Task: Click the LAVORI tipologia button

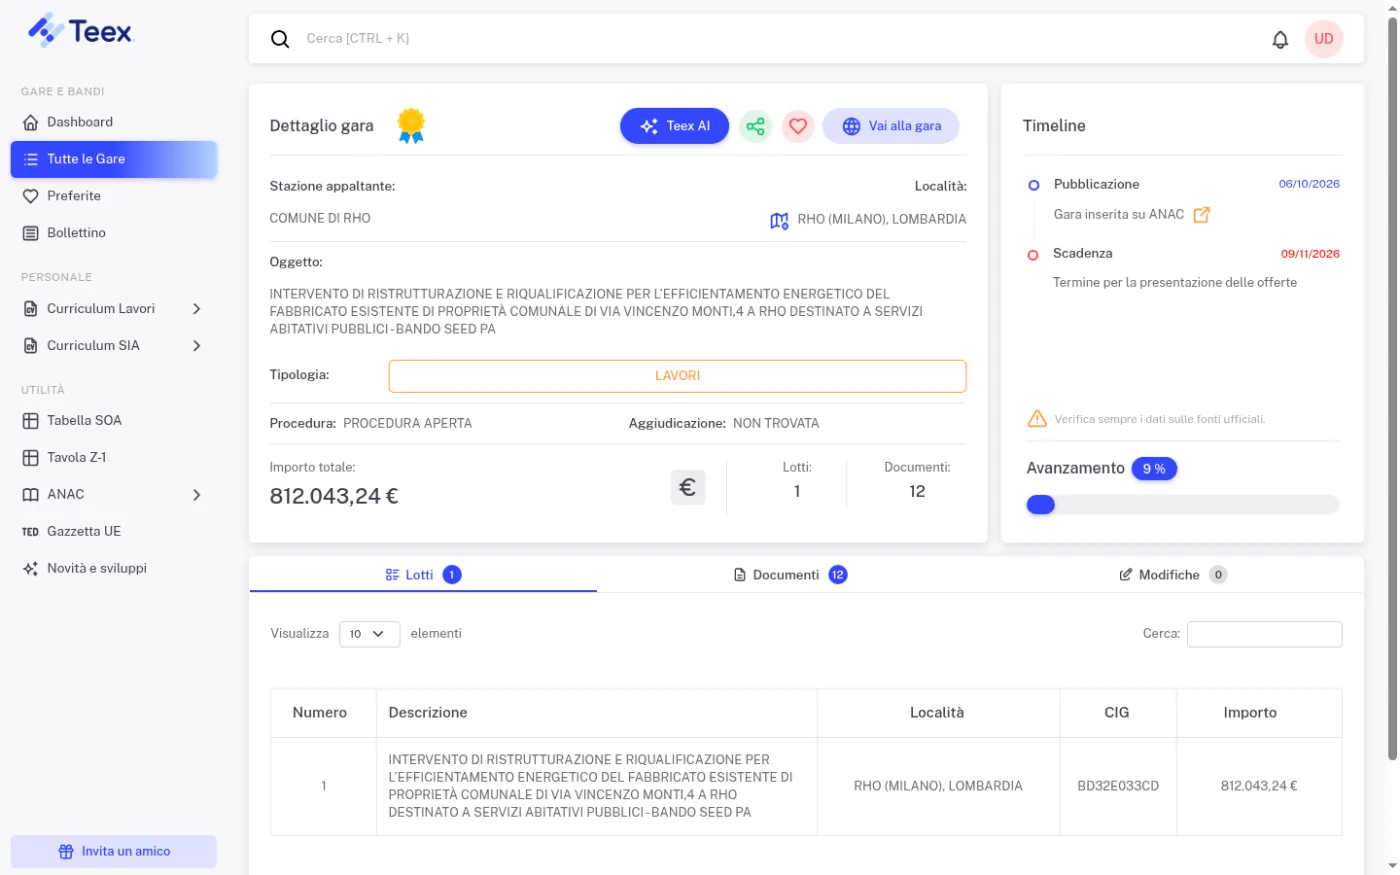Action: coord(677,376)
